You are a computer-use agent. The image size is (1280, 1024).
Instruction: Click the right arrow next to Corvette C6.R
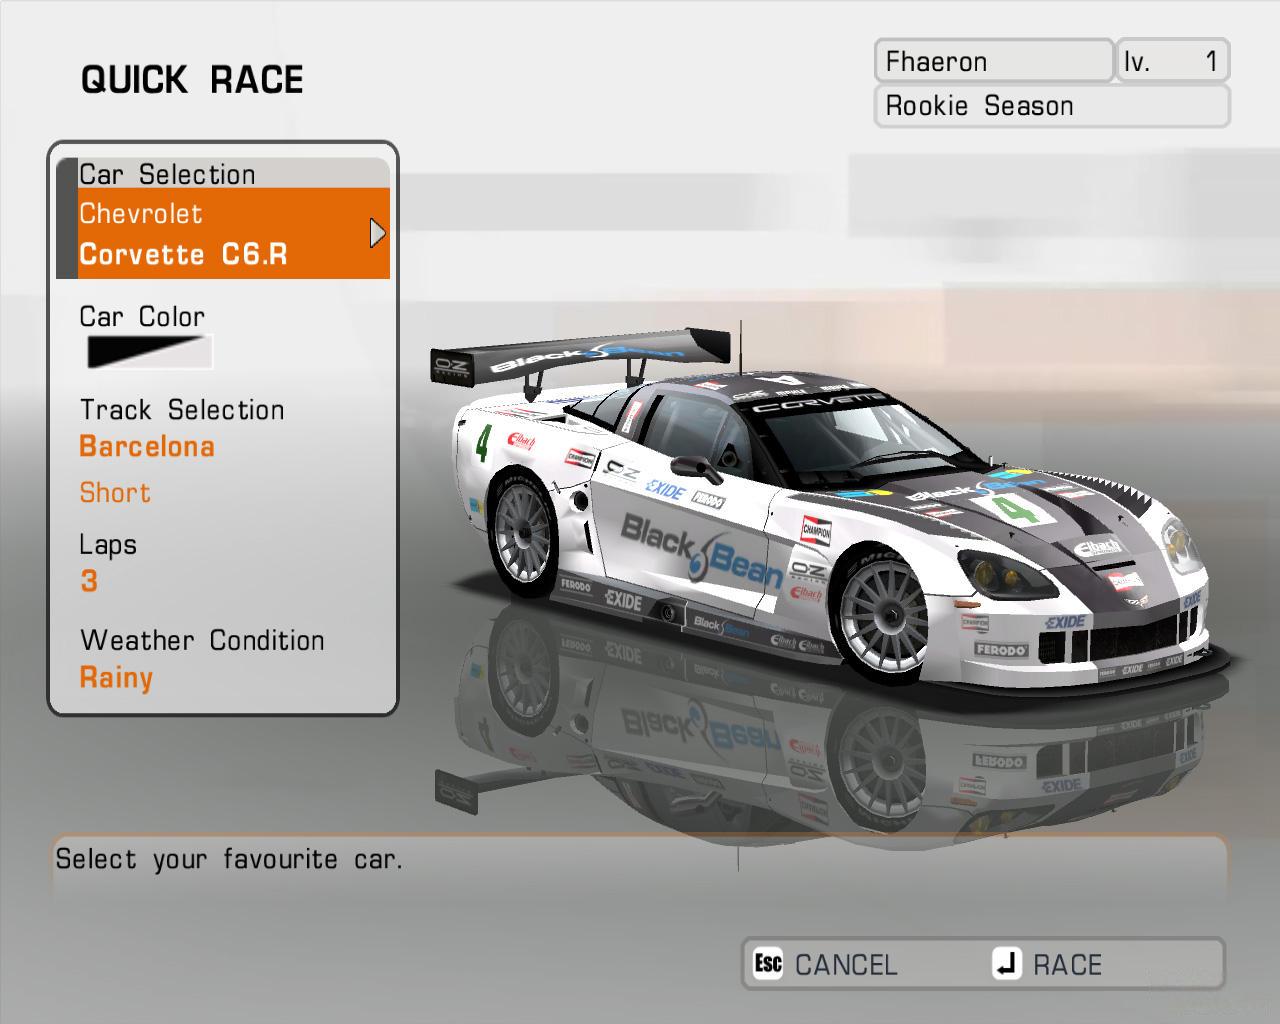377,233
